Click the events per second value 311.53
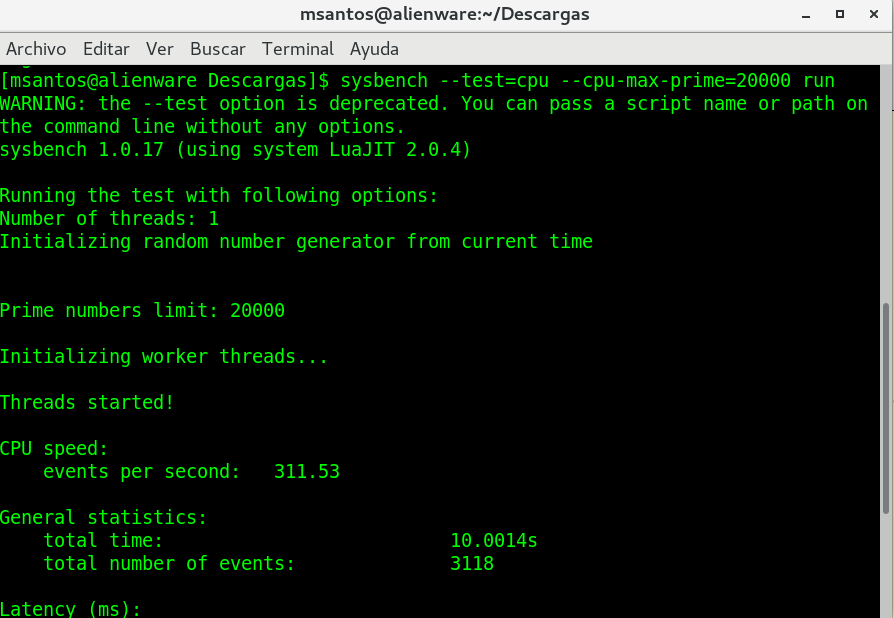This screenshot has width=894, height=618. (307, 471)
